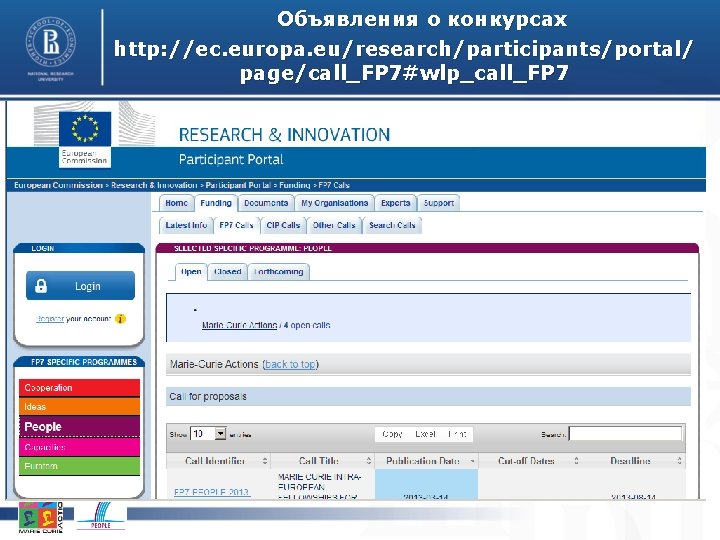Select Euratom programme in sidebar
The width and height of the screenshot is (720, 540).
click(x=79, y=466)
